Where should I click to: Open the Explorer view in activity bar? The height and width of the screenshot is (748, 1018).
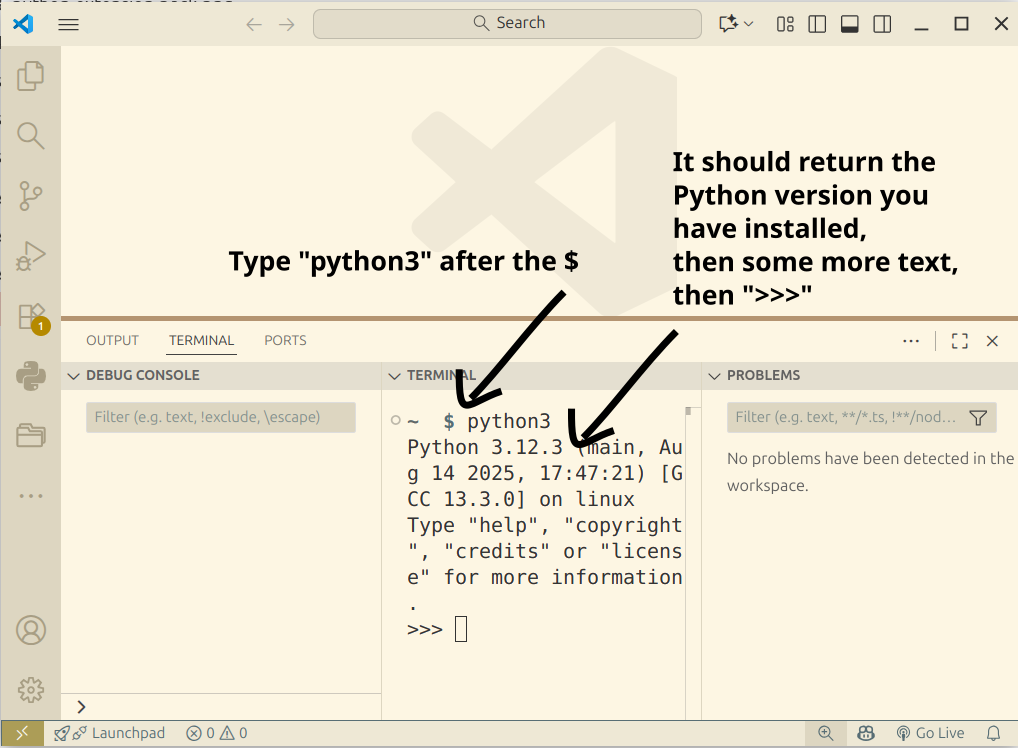click(31, 76)
